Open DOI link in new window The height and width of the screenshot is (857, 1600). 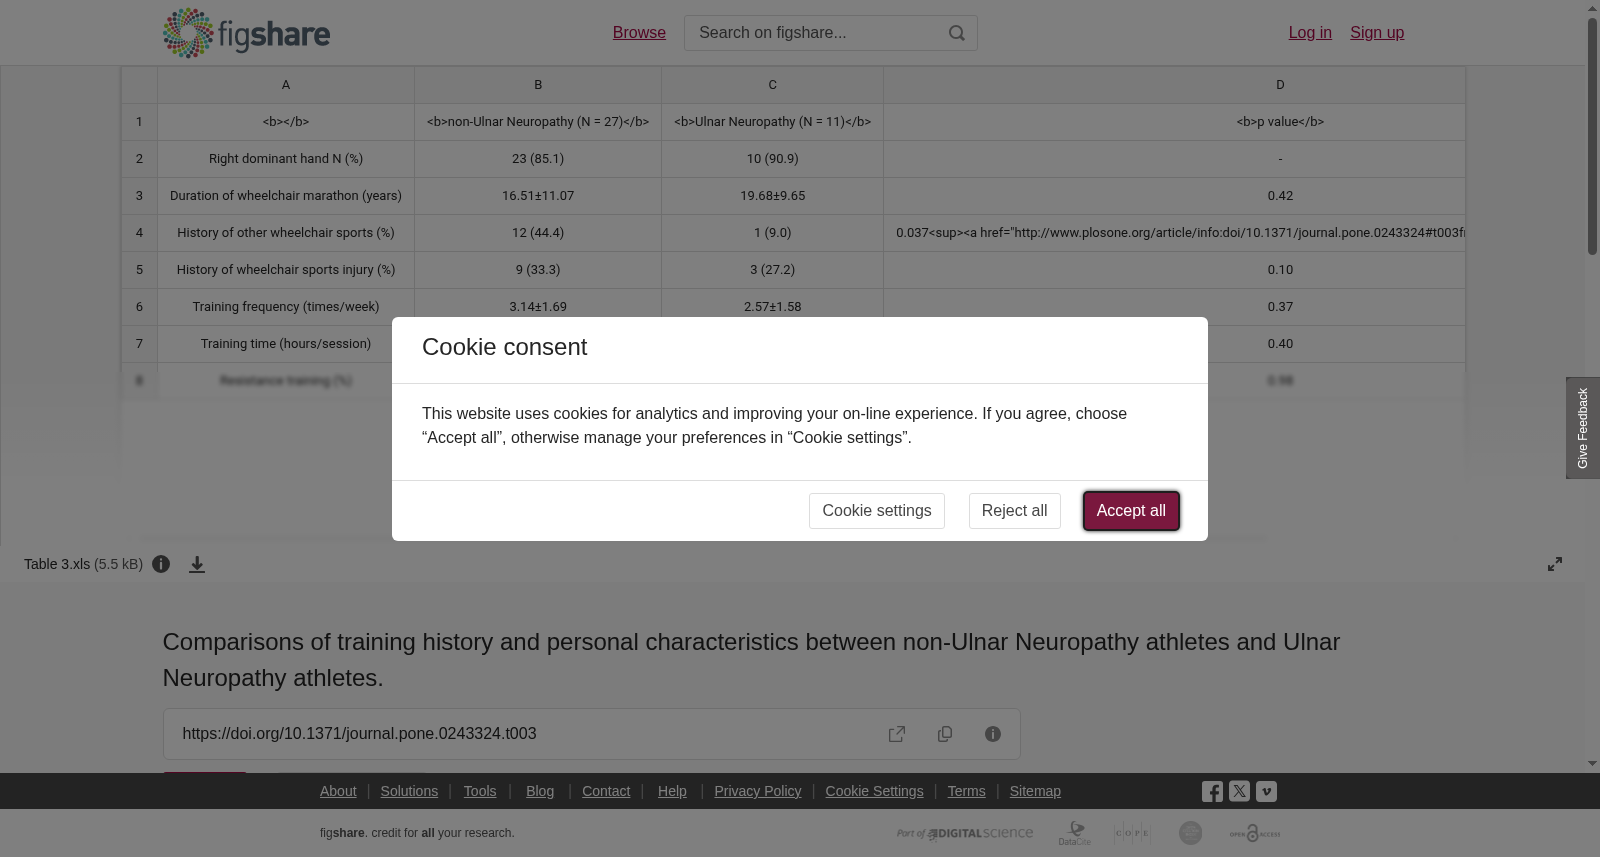point(897,734)
